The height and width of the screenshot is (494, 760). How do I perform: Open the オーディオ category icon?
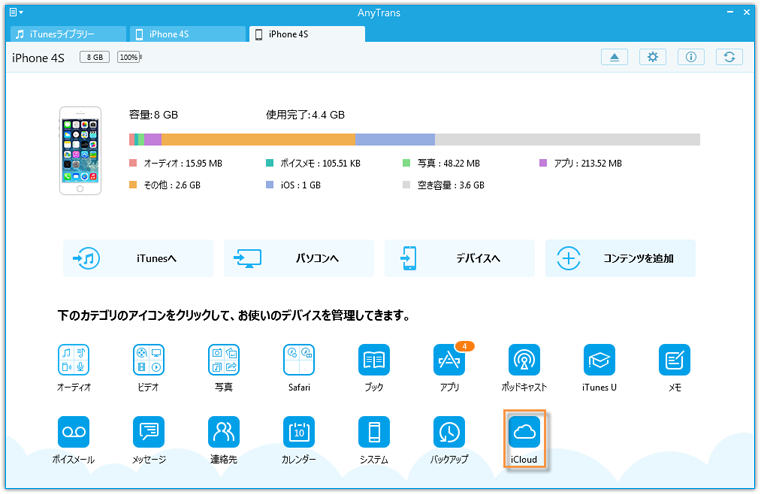tap(73, 360)
